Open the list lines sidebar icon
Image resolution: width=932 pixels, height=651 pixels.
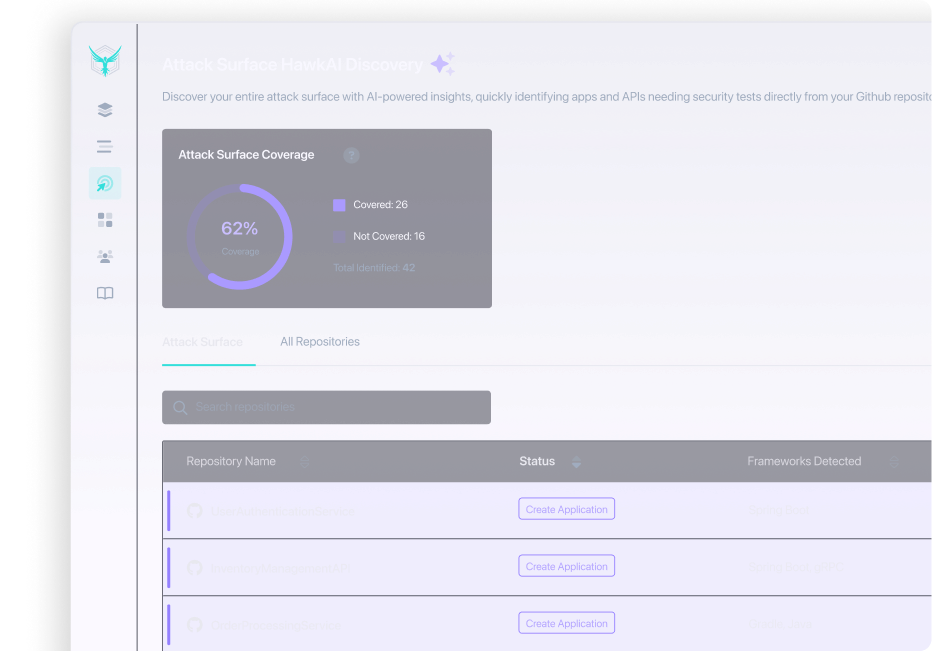pos(105,146)
